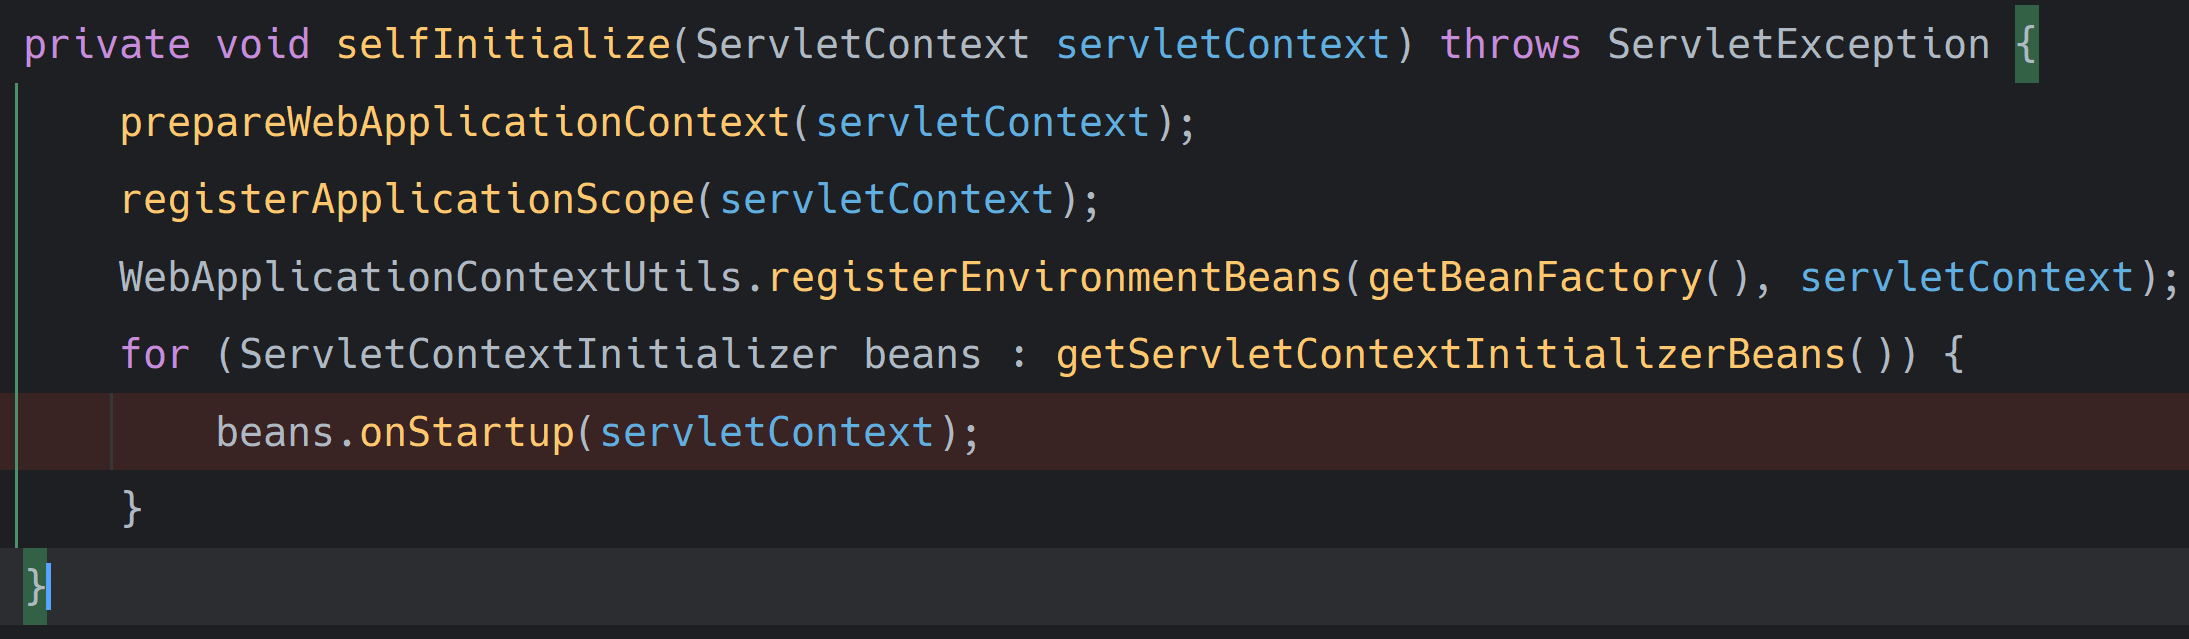Click the closing brace of the for loop
Screen dimensions: 2189x639
point(131,509)
